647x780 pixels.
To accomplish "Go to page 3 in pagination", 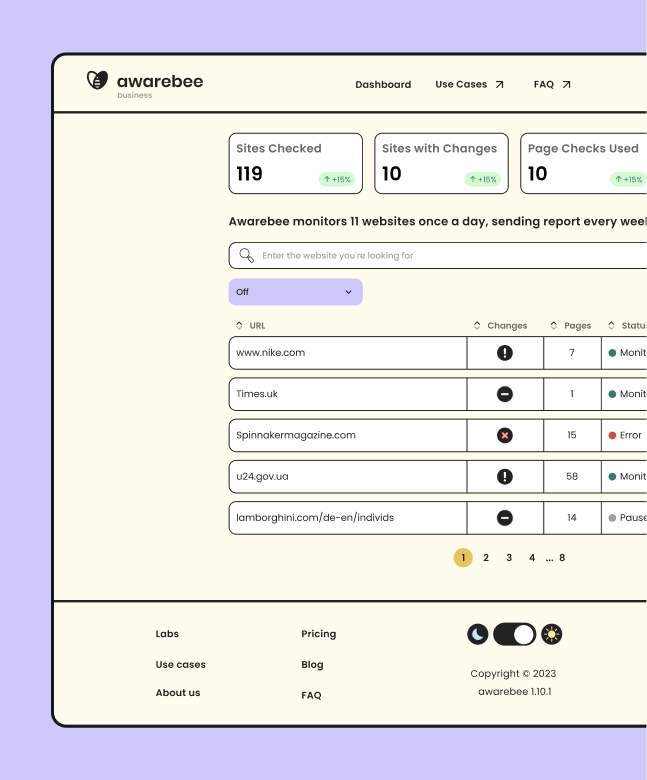I will click(x=509, y=558).
